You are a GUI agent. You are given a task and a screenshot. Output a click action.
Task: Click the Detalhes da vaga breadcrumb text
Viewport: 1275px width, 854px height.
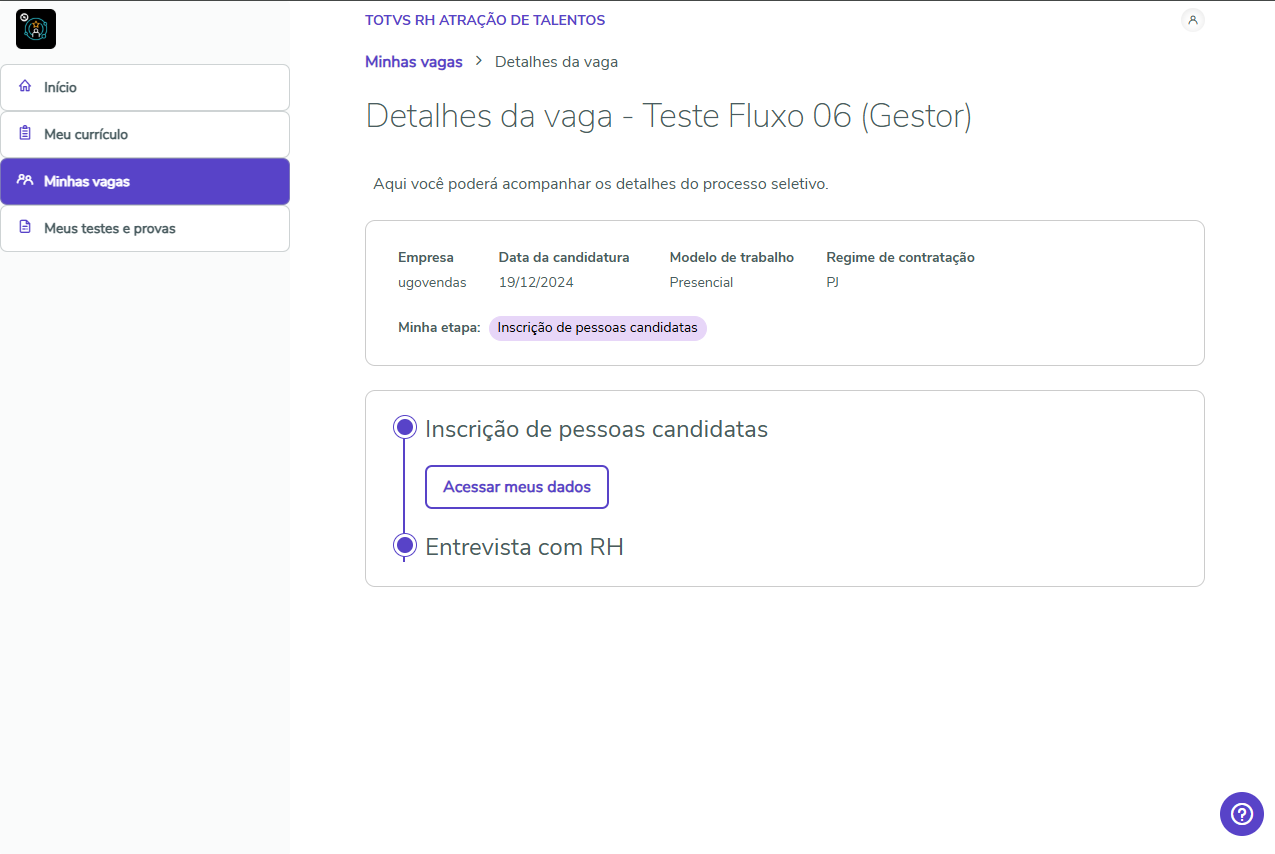(556, 62)
